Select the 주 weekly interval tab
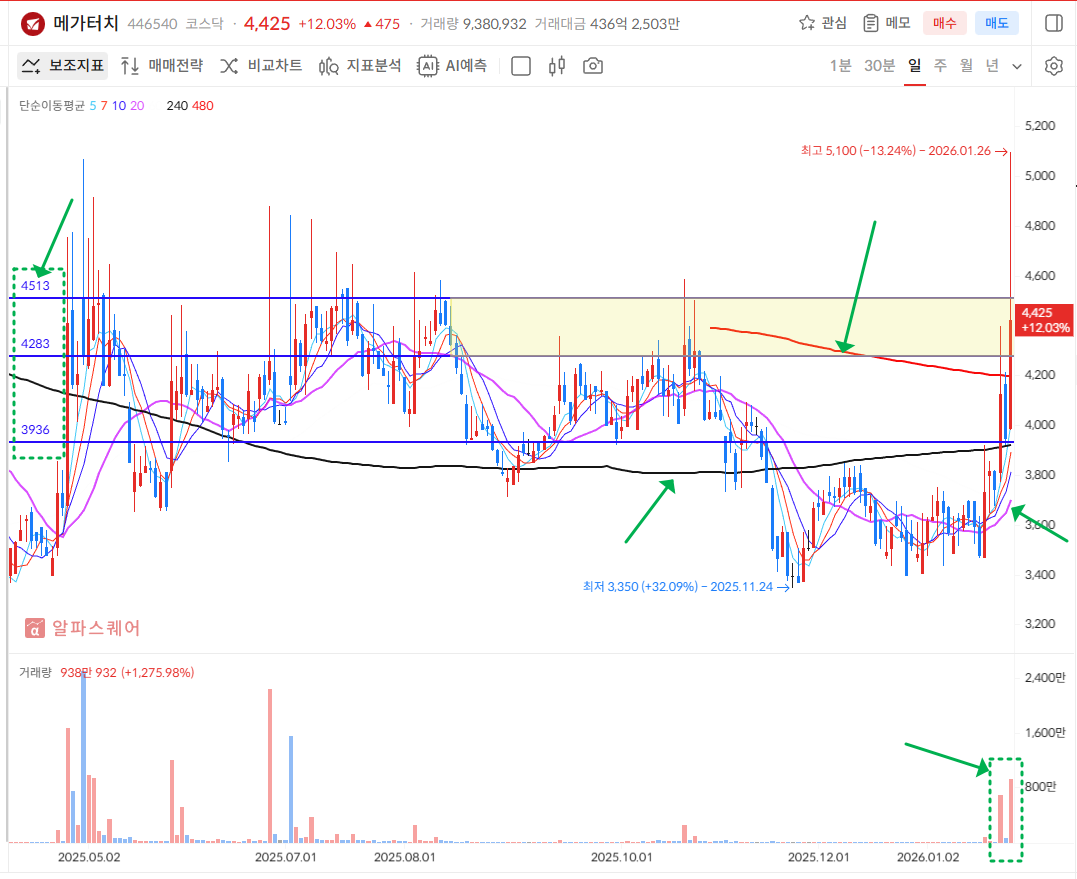Screen dimensions: 1077x879 940,66
